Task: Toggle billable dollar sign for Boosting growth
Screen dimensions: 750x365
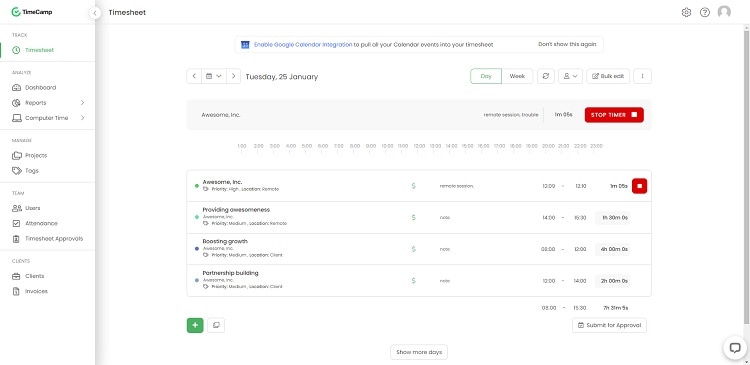Action: [x=413, y=249]
